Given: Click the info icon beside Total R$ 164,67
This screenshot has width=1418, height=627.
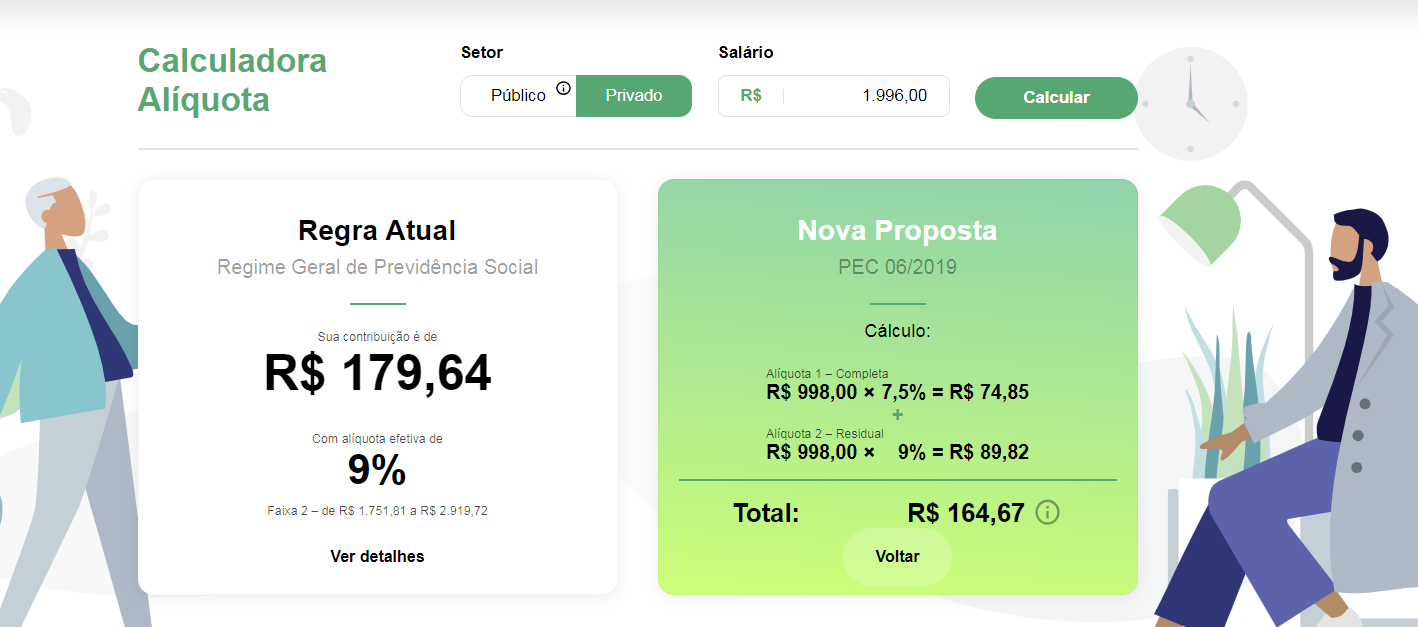Looking at the screenshot, I should click(1047, 513).
